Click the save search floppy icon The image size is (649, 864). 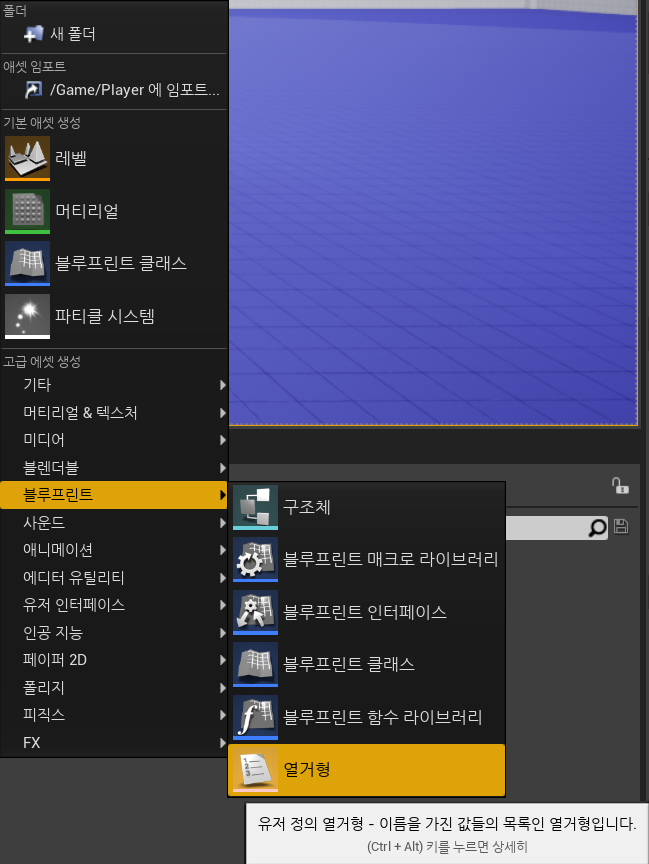tap(621, 527)
